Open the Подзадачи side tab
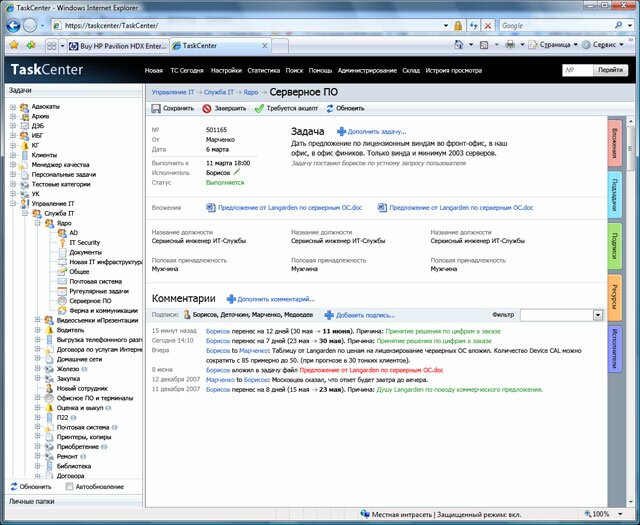Viewport: 640px width, 525px height. [615, 194]
